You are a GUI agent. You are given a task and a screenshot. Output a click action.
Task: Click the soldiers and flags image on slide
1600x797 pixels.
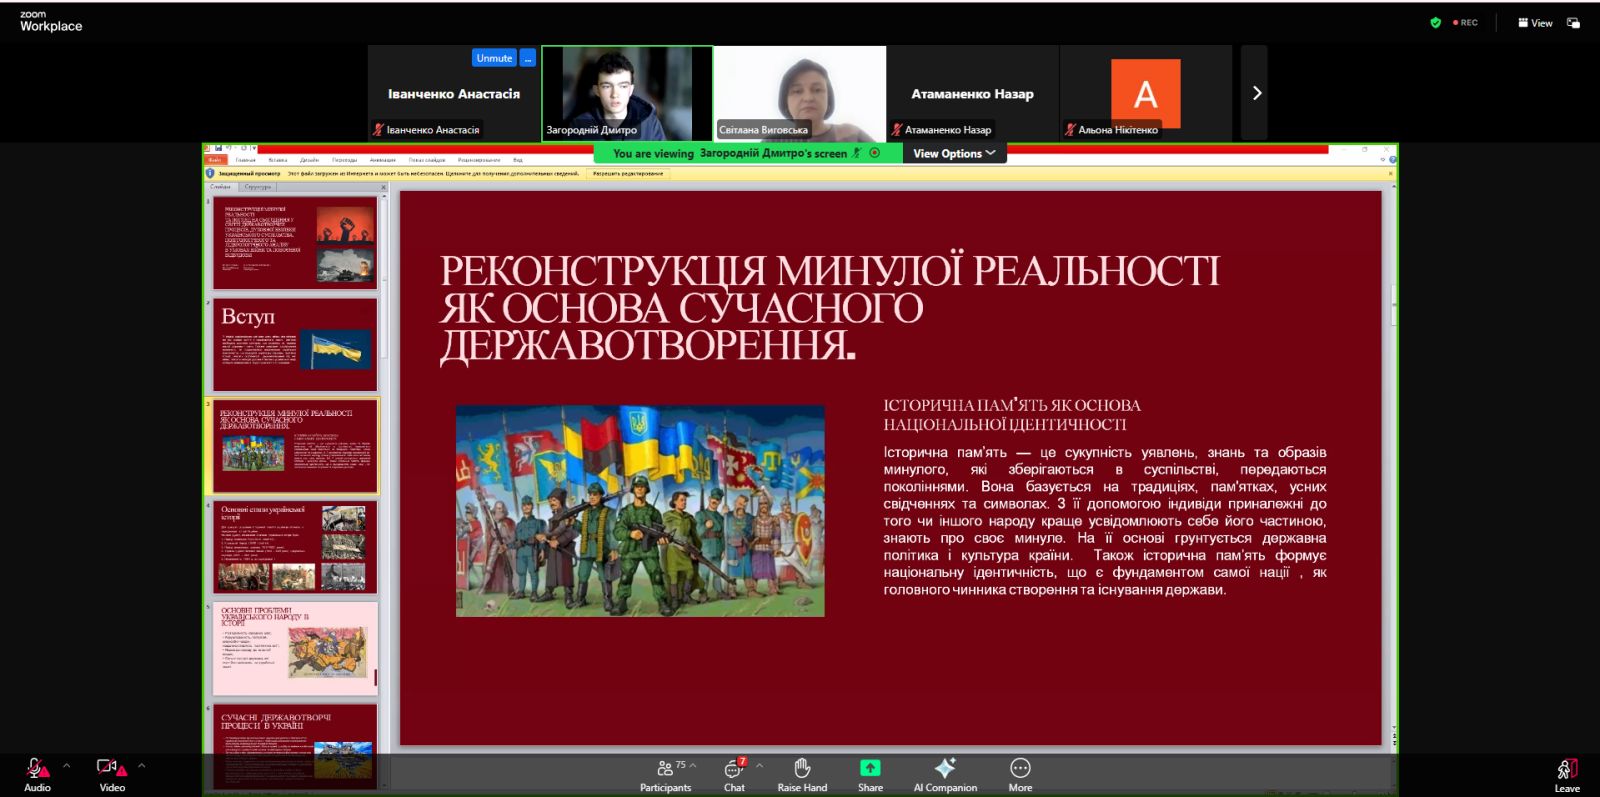pyautogui.click(x=640, y=510)
